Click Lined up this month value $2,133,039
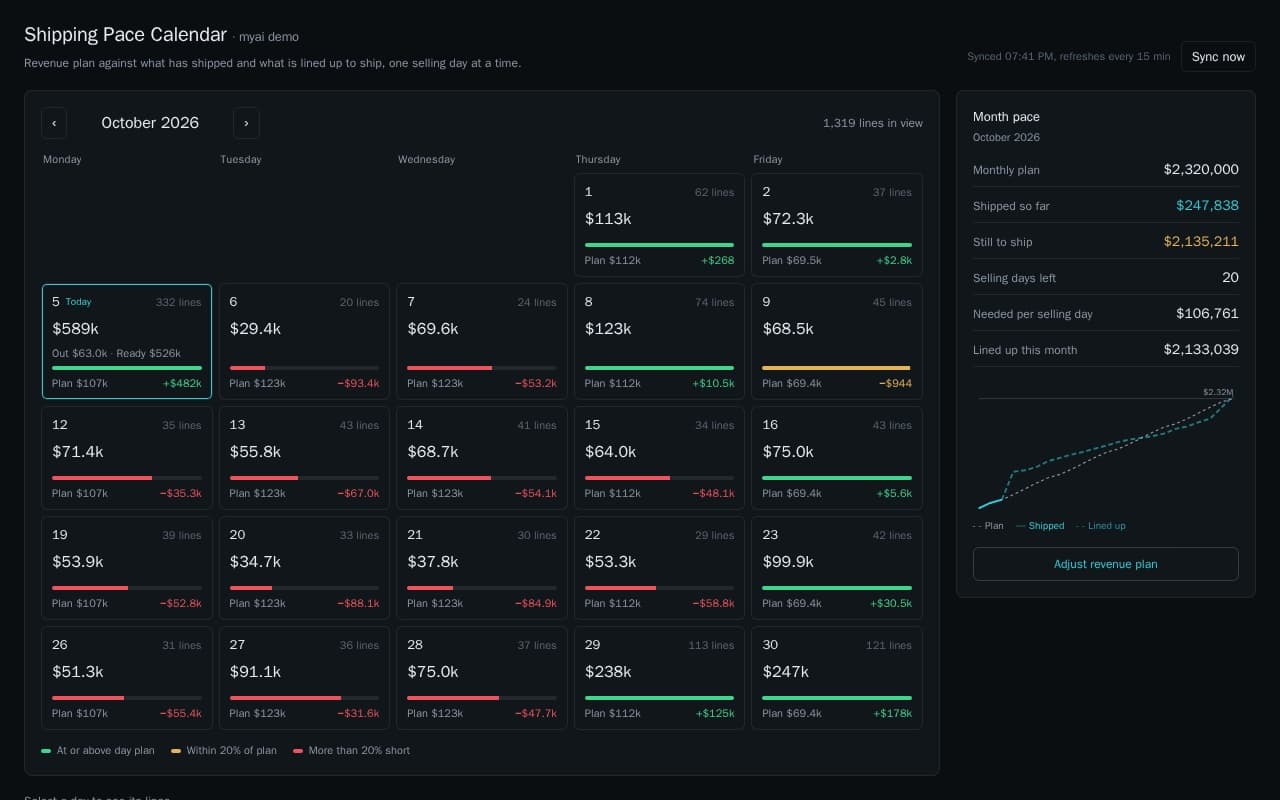This screenshot has height=800, width=1280. click(1201, 350)
